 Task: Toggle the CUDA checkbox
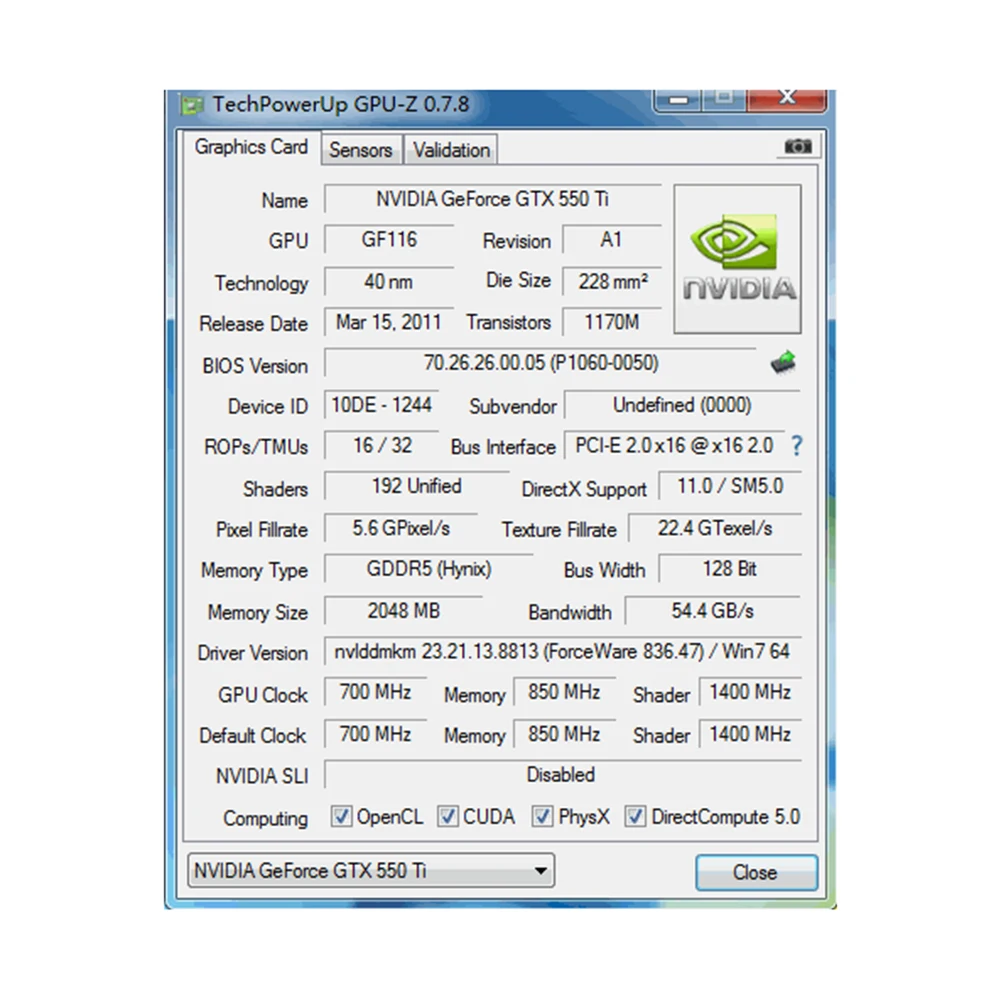click(447, 816)
